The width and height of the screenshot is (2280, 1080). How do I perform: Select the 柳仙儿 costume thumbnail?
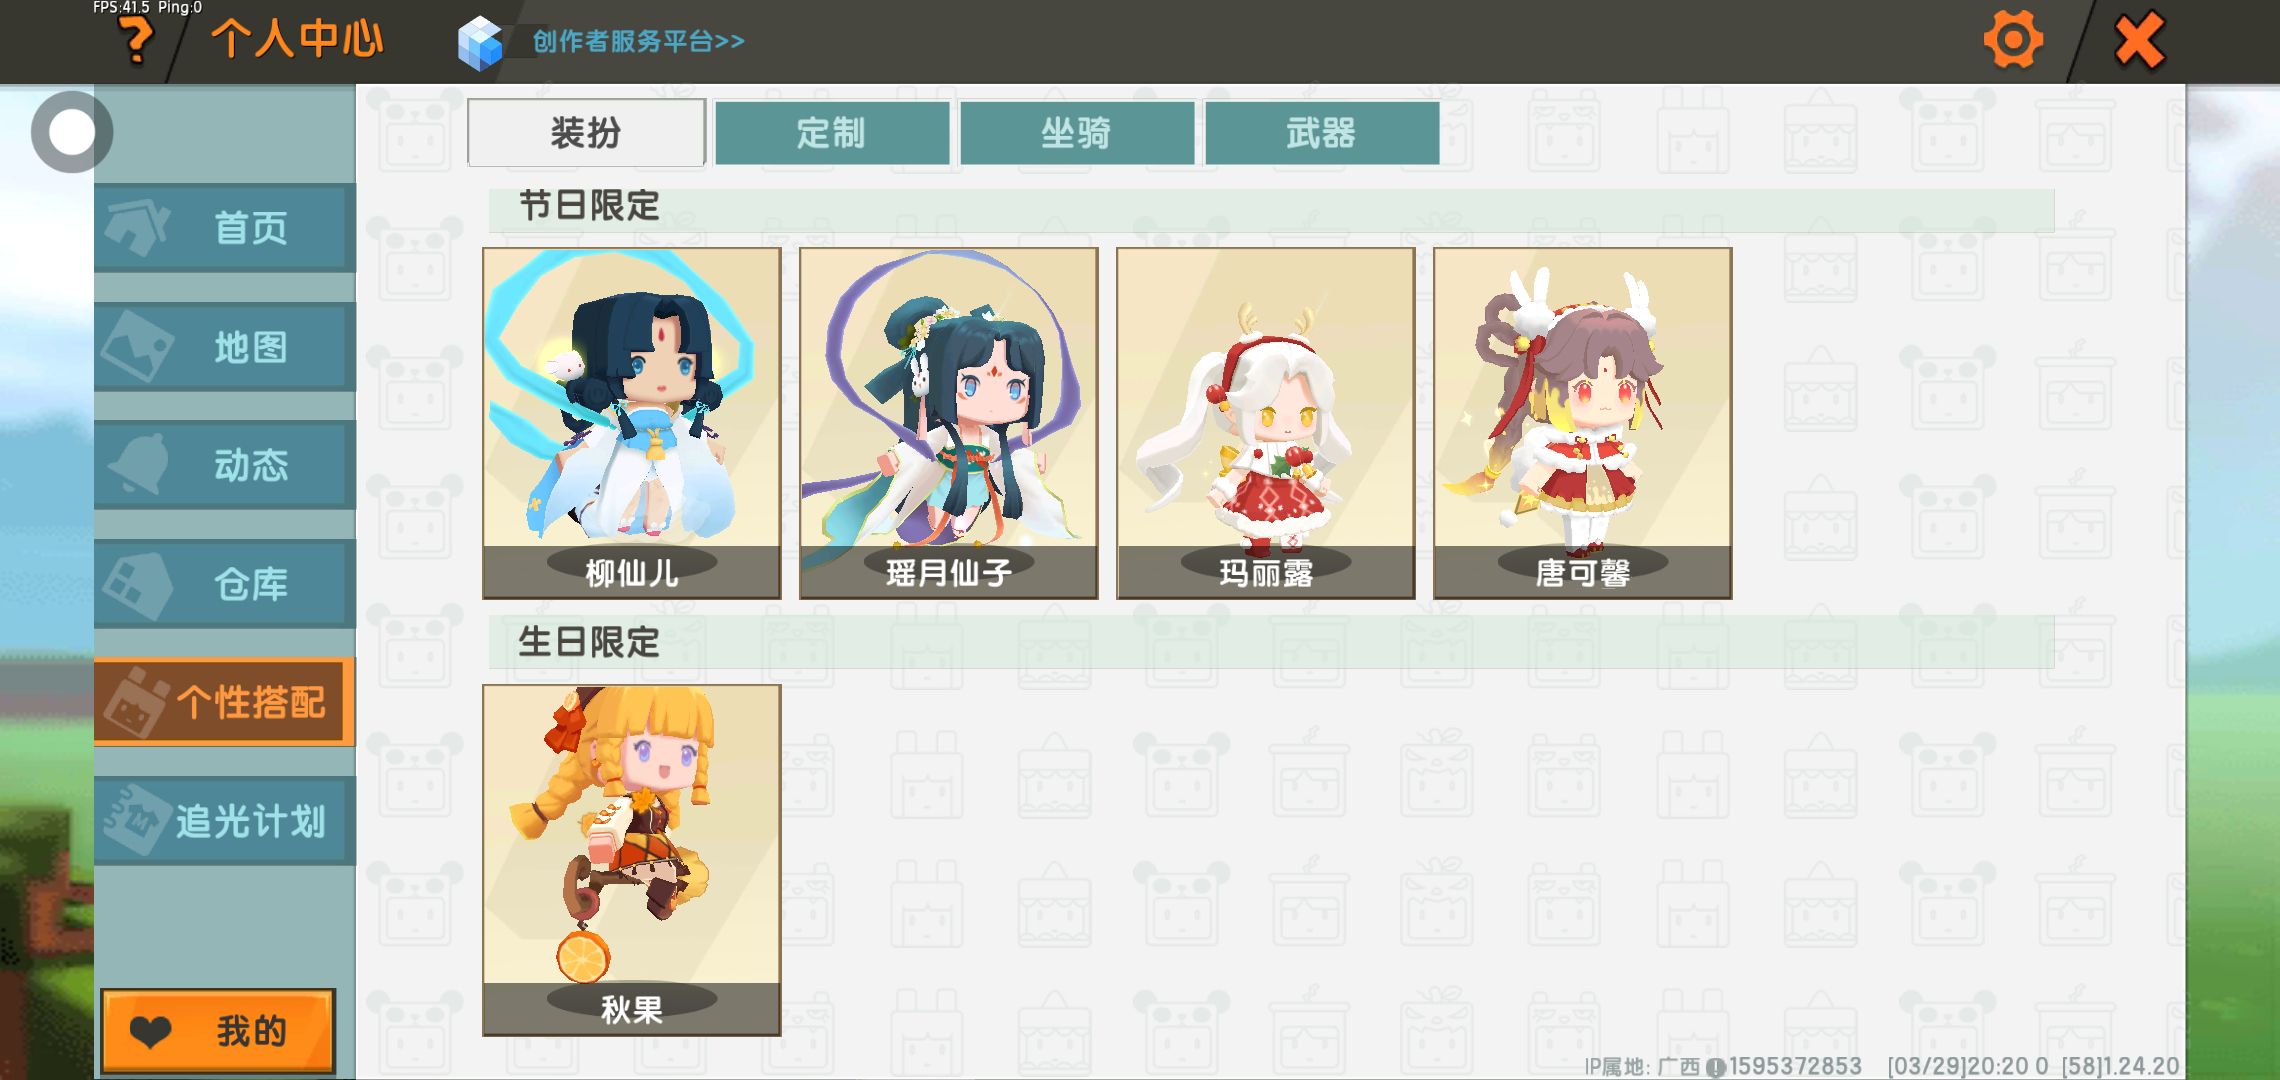click(x=632, y=423)
